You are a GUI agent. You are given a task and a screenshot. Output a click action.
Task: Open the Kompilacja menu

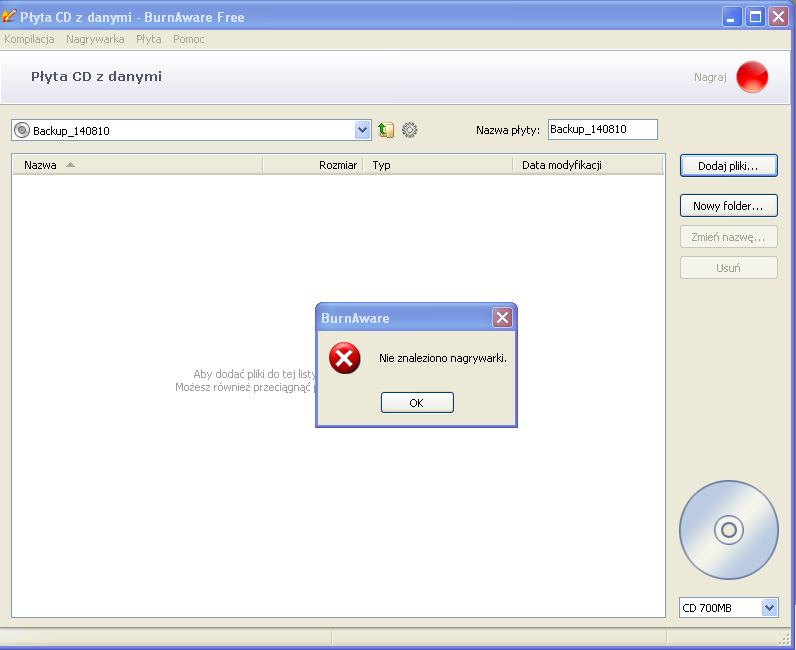click(x=29, y=39)
